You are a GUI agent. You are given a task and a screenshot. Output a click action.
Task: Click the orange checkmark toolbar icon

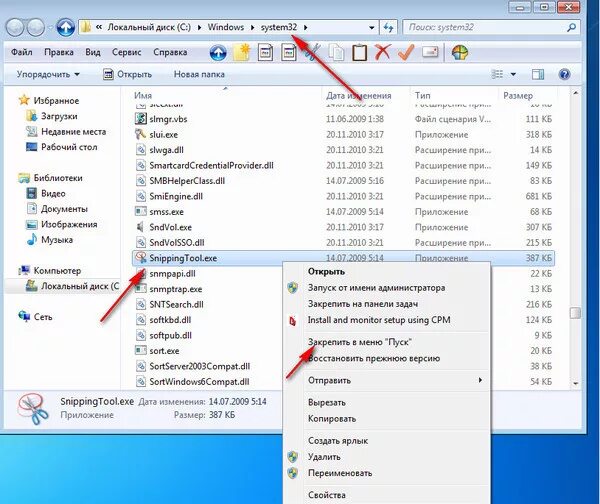tap(406, 52)
